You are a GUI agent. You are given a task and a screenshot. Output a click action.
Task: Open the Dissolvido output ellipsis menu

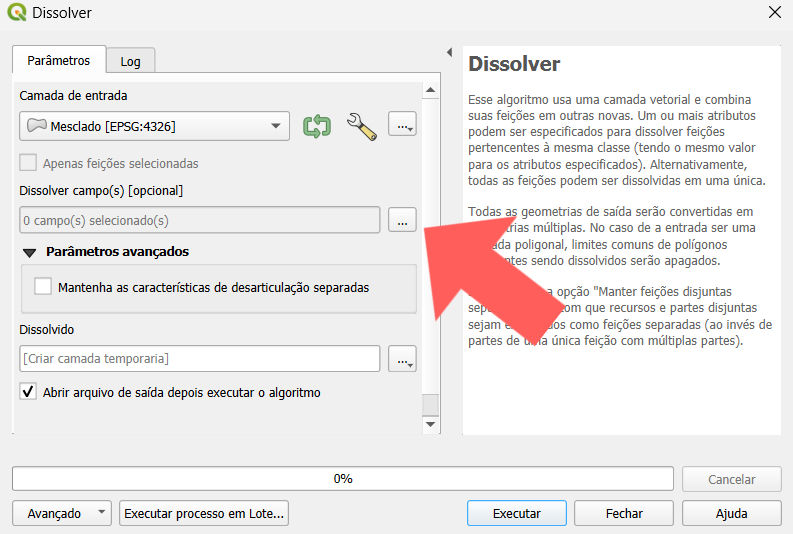(403, 359)
